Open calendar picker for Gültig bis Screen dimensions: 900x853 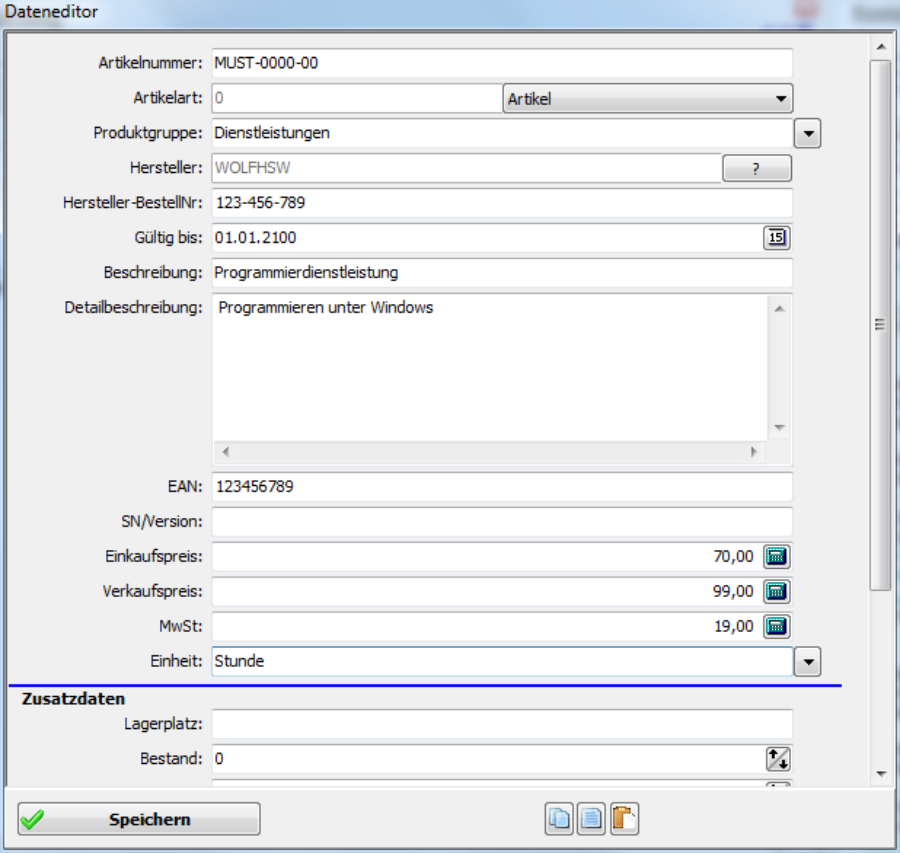coord(777,238)
